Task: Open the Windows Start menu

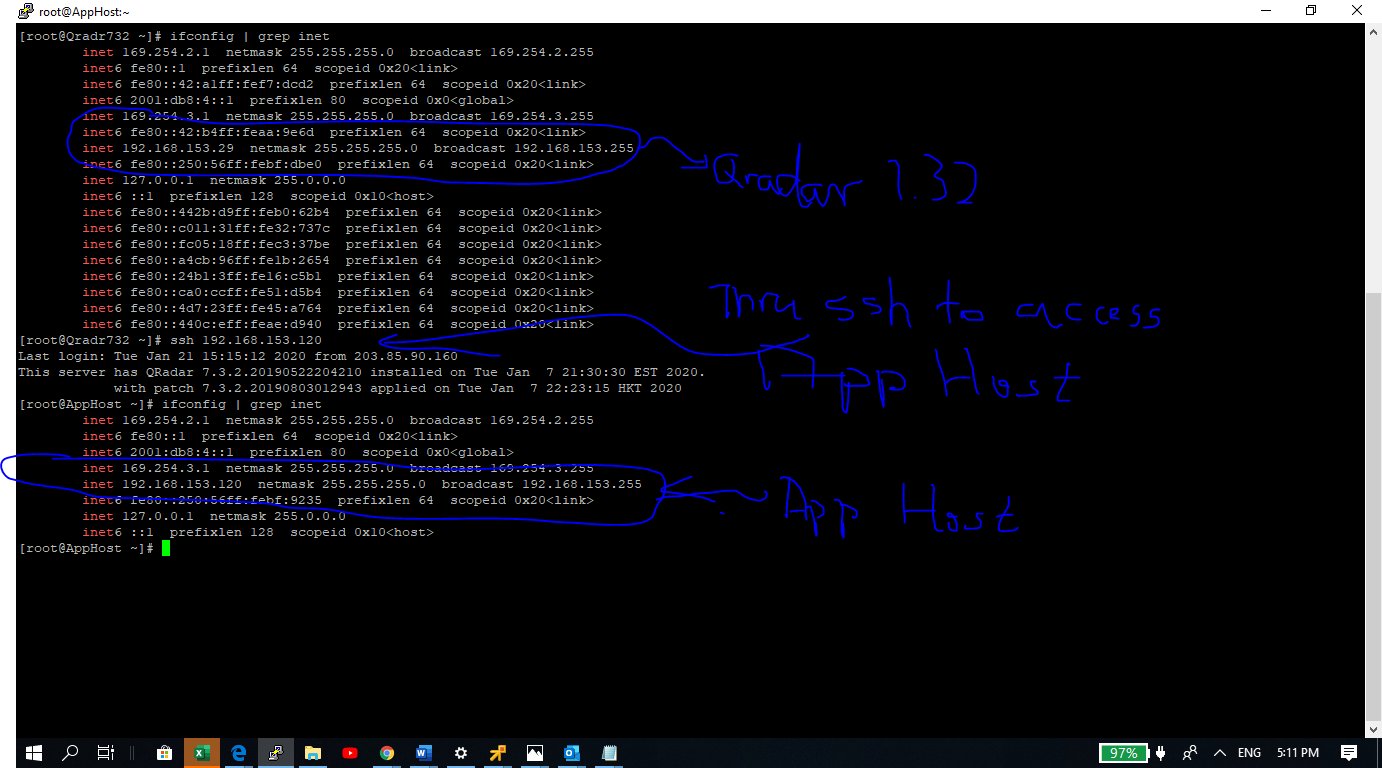Action: 33,753
